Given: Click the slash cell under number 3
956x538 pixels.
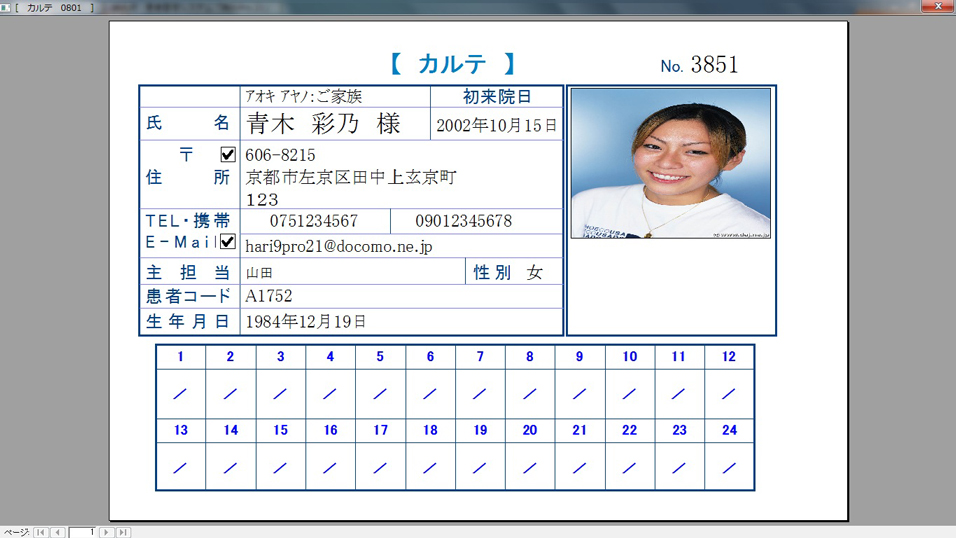Looking at the screenshot, I should point(280,394).
